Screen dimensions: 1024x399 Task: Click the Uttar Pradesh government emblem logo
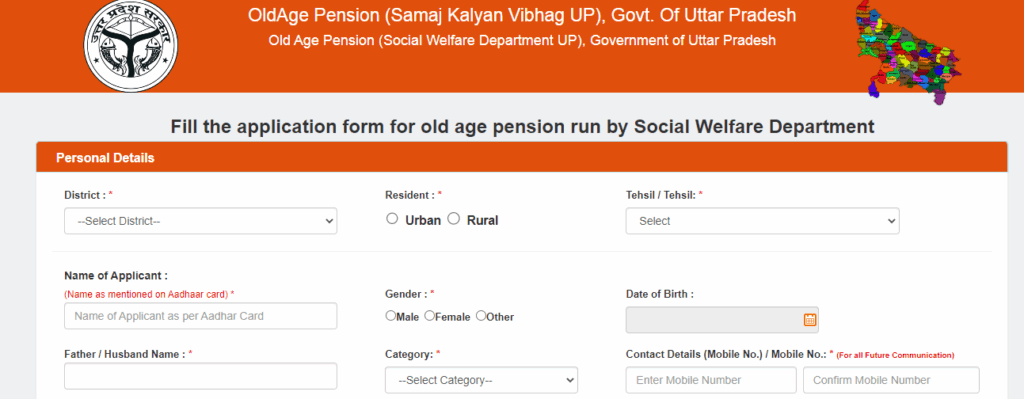tap(131, 45)
